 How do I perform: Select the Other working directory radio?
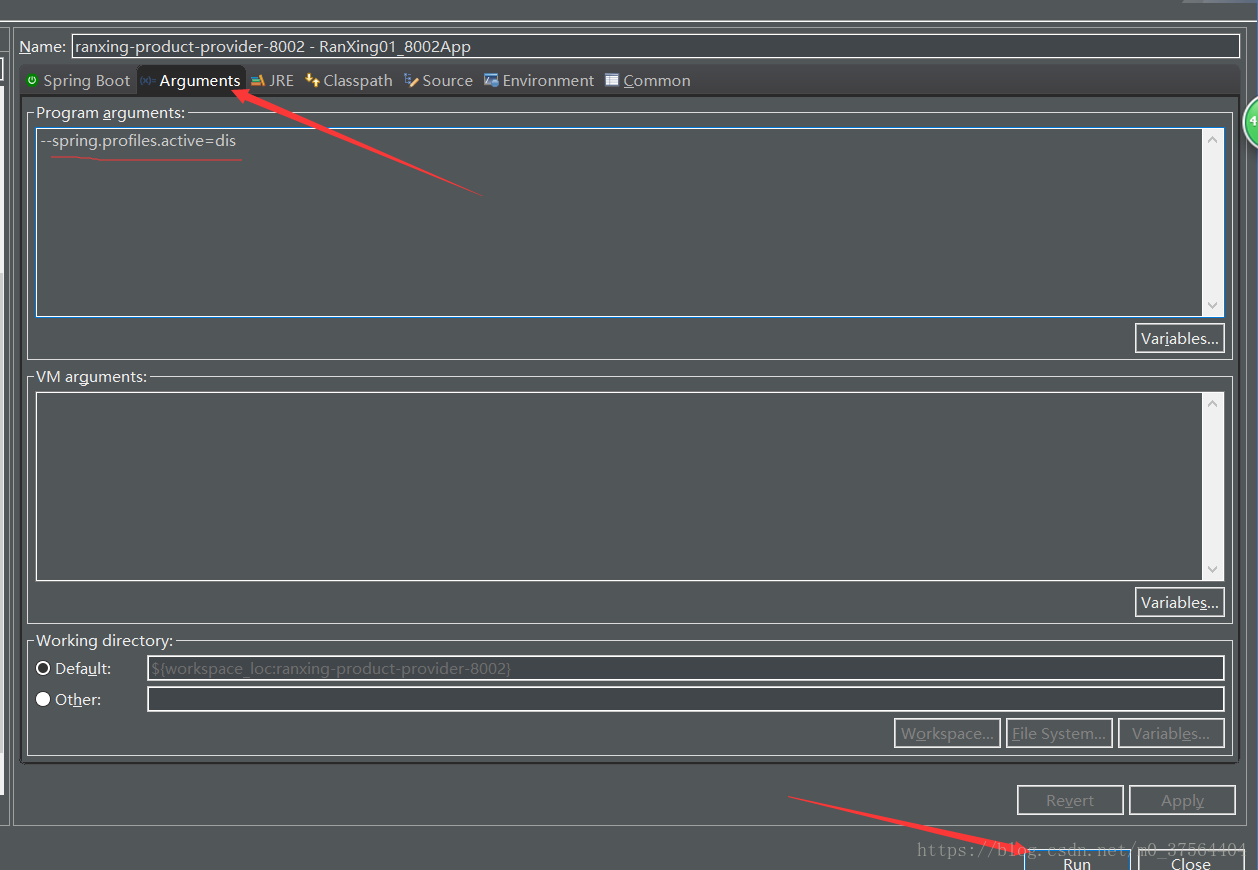pyautogui.click(x=43, y=699)
